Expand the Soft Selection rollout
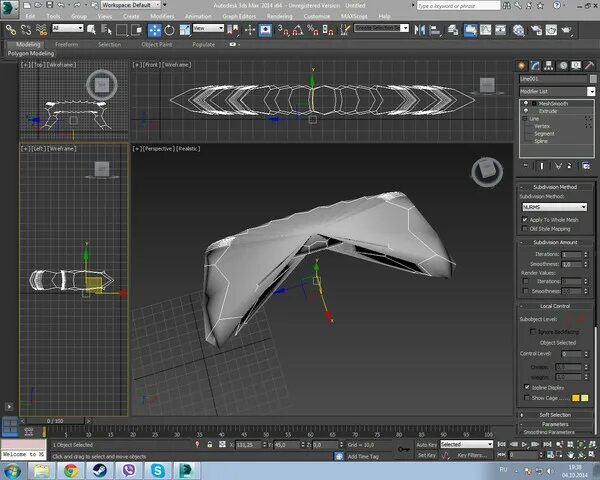600x480 pixels. pyautogui.click(x=555, y=415)
